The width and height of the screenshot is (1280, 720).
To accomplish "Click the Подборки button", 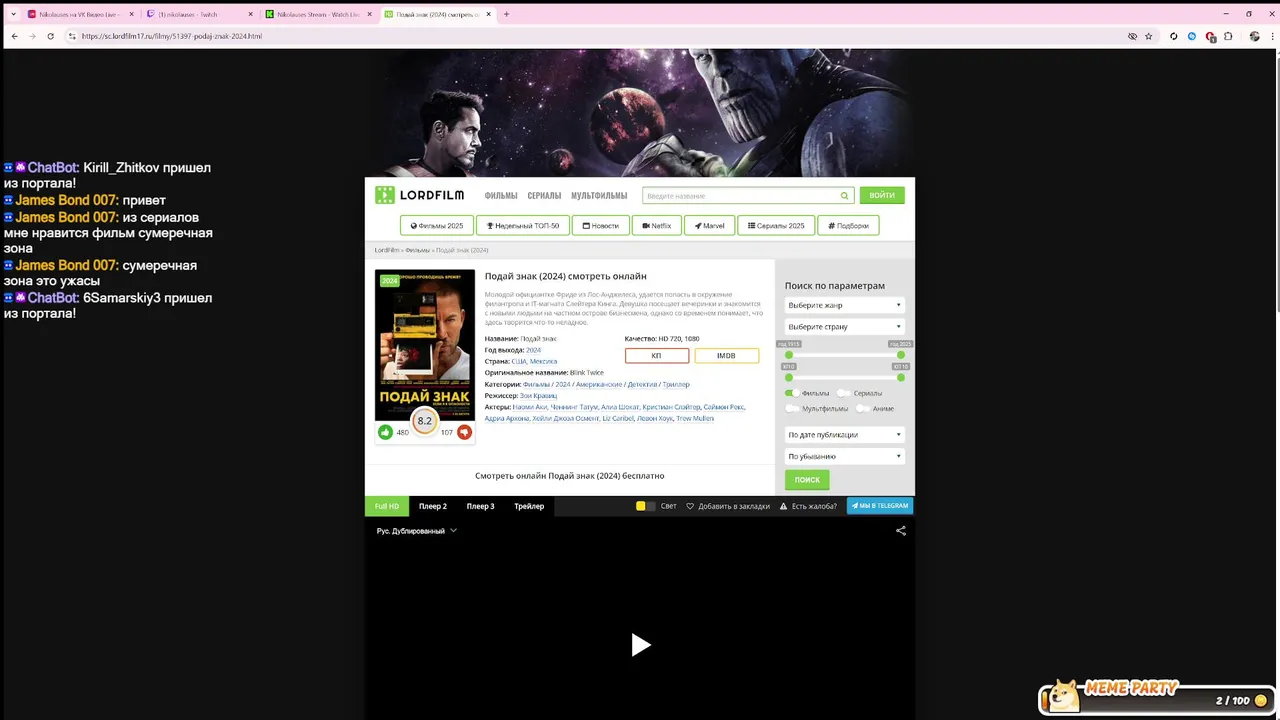I will 848,225.
